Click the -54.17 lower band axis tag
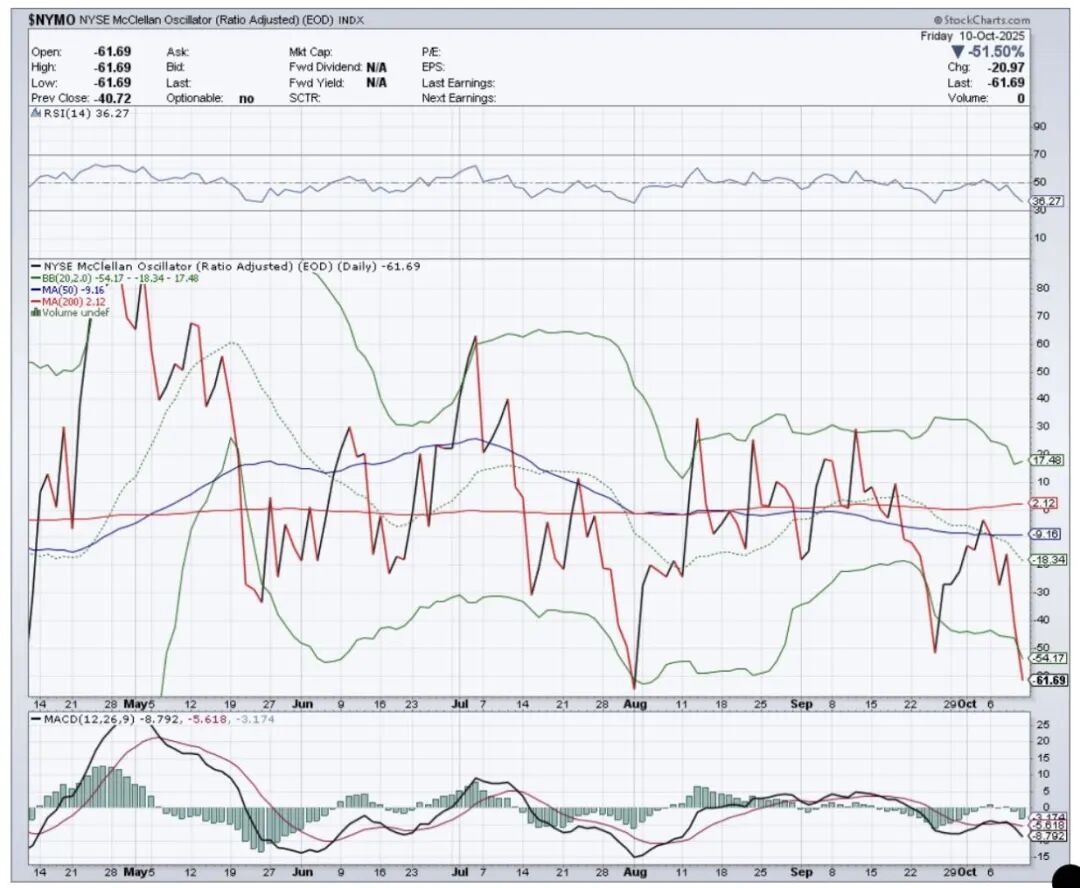Screen dimensions: 1080x888 [1048, 658]
